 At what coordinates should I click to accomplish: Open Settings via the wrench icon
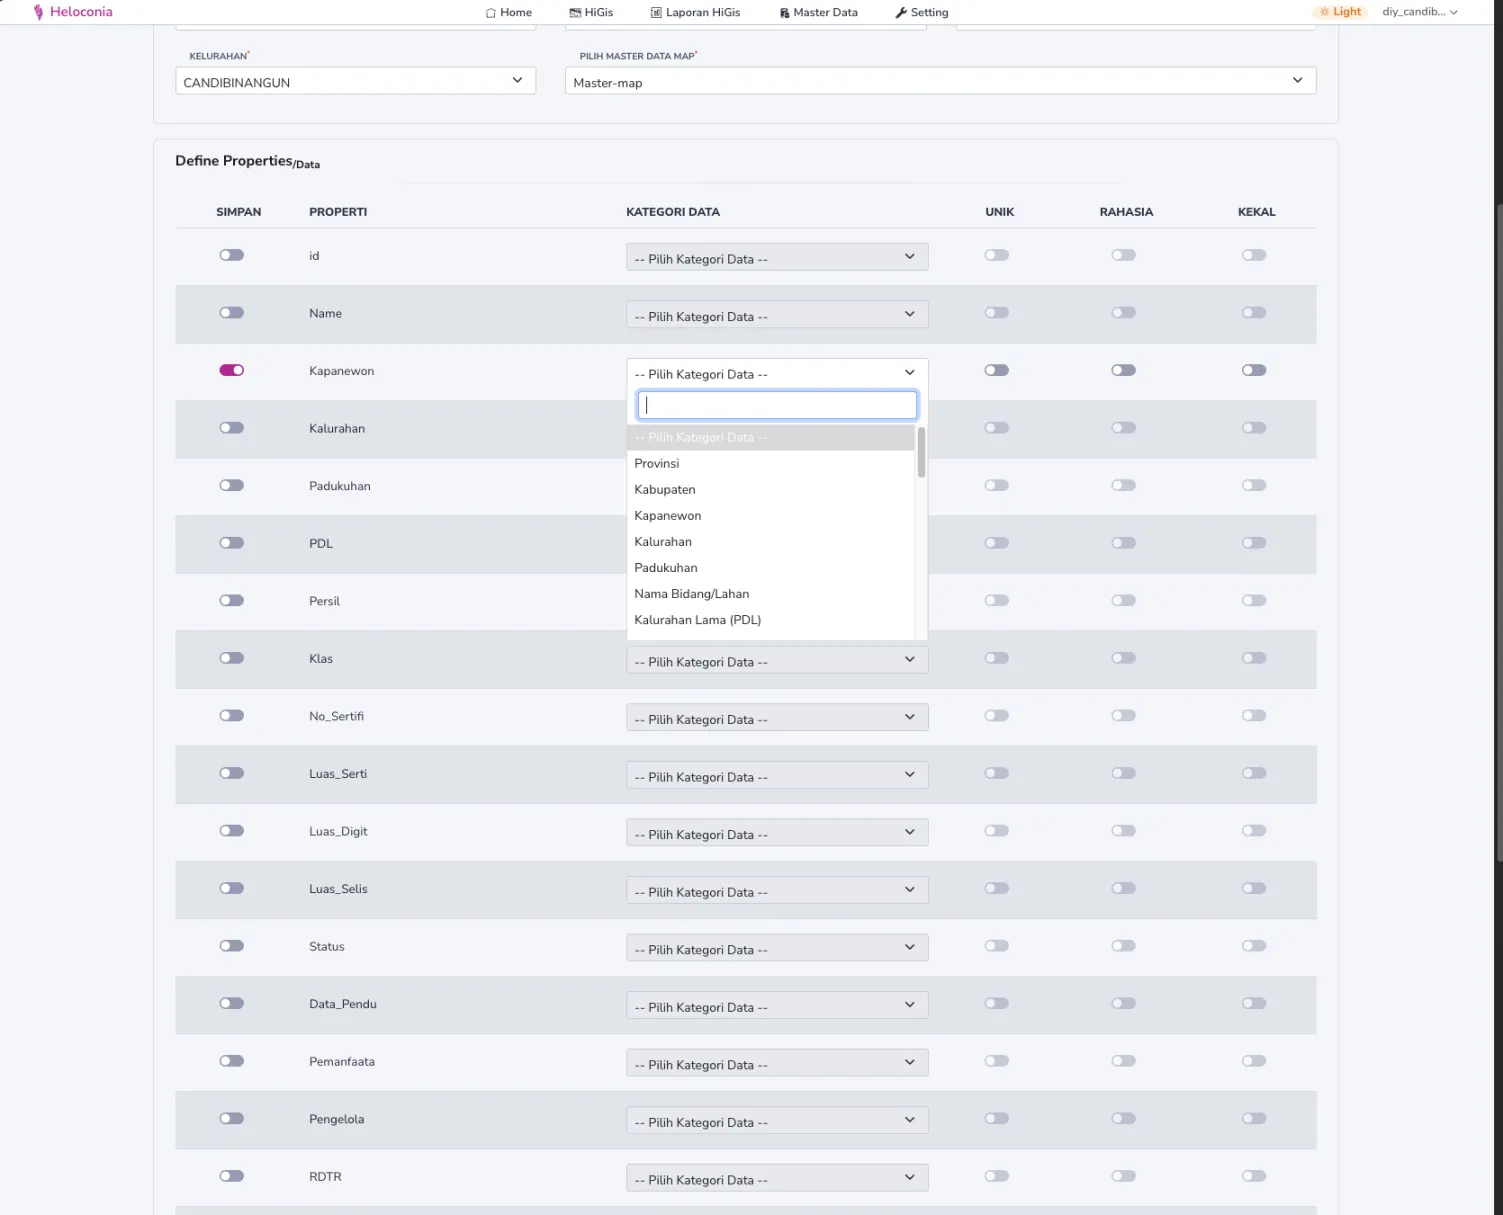[x=899, y=12]
